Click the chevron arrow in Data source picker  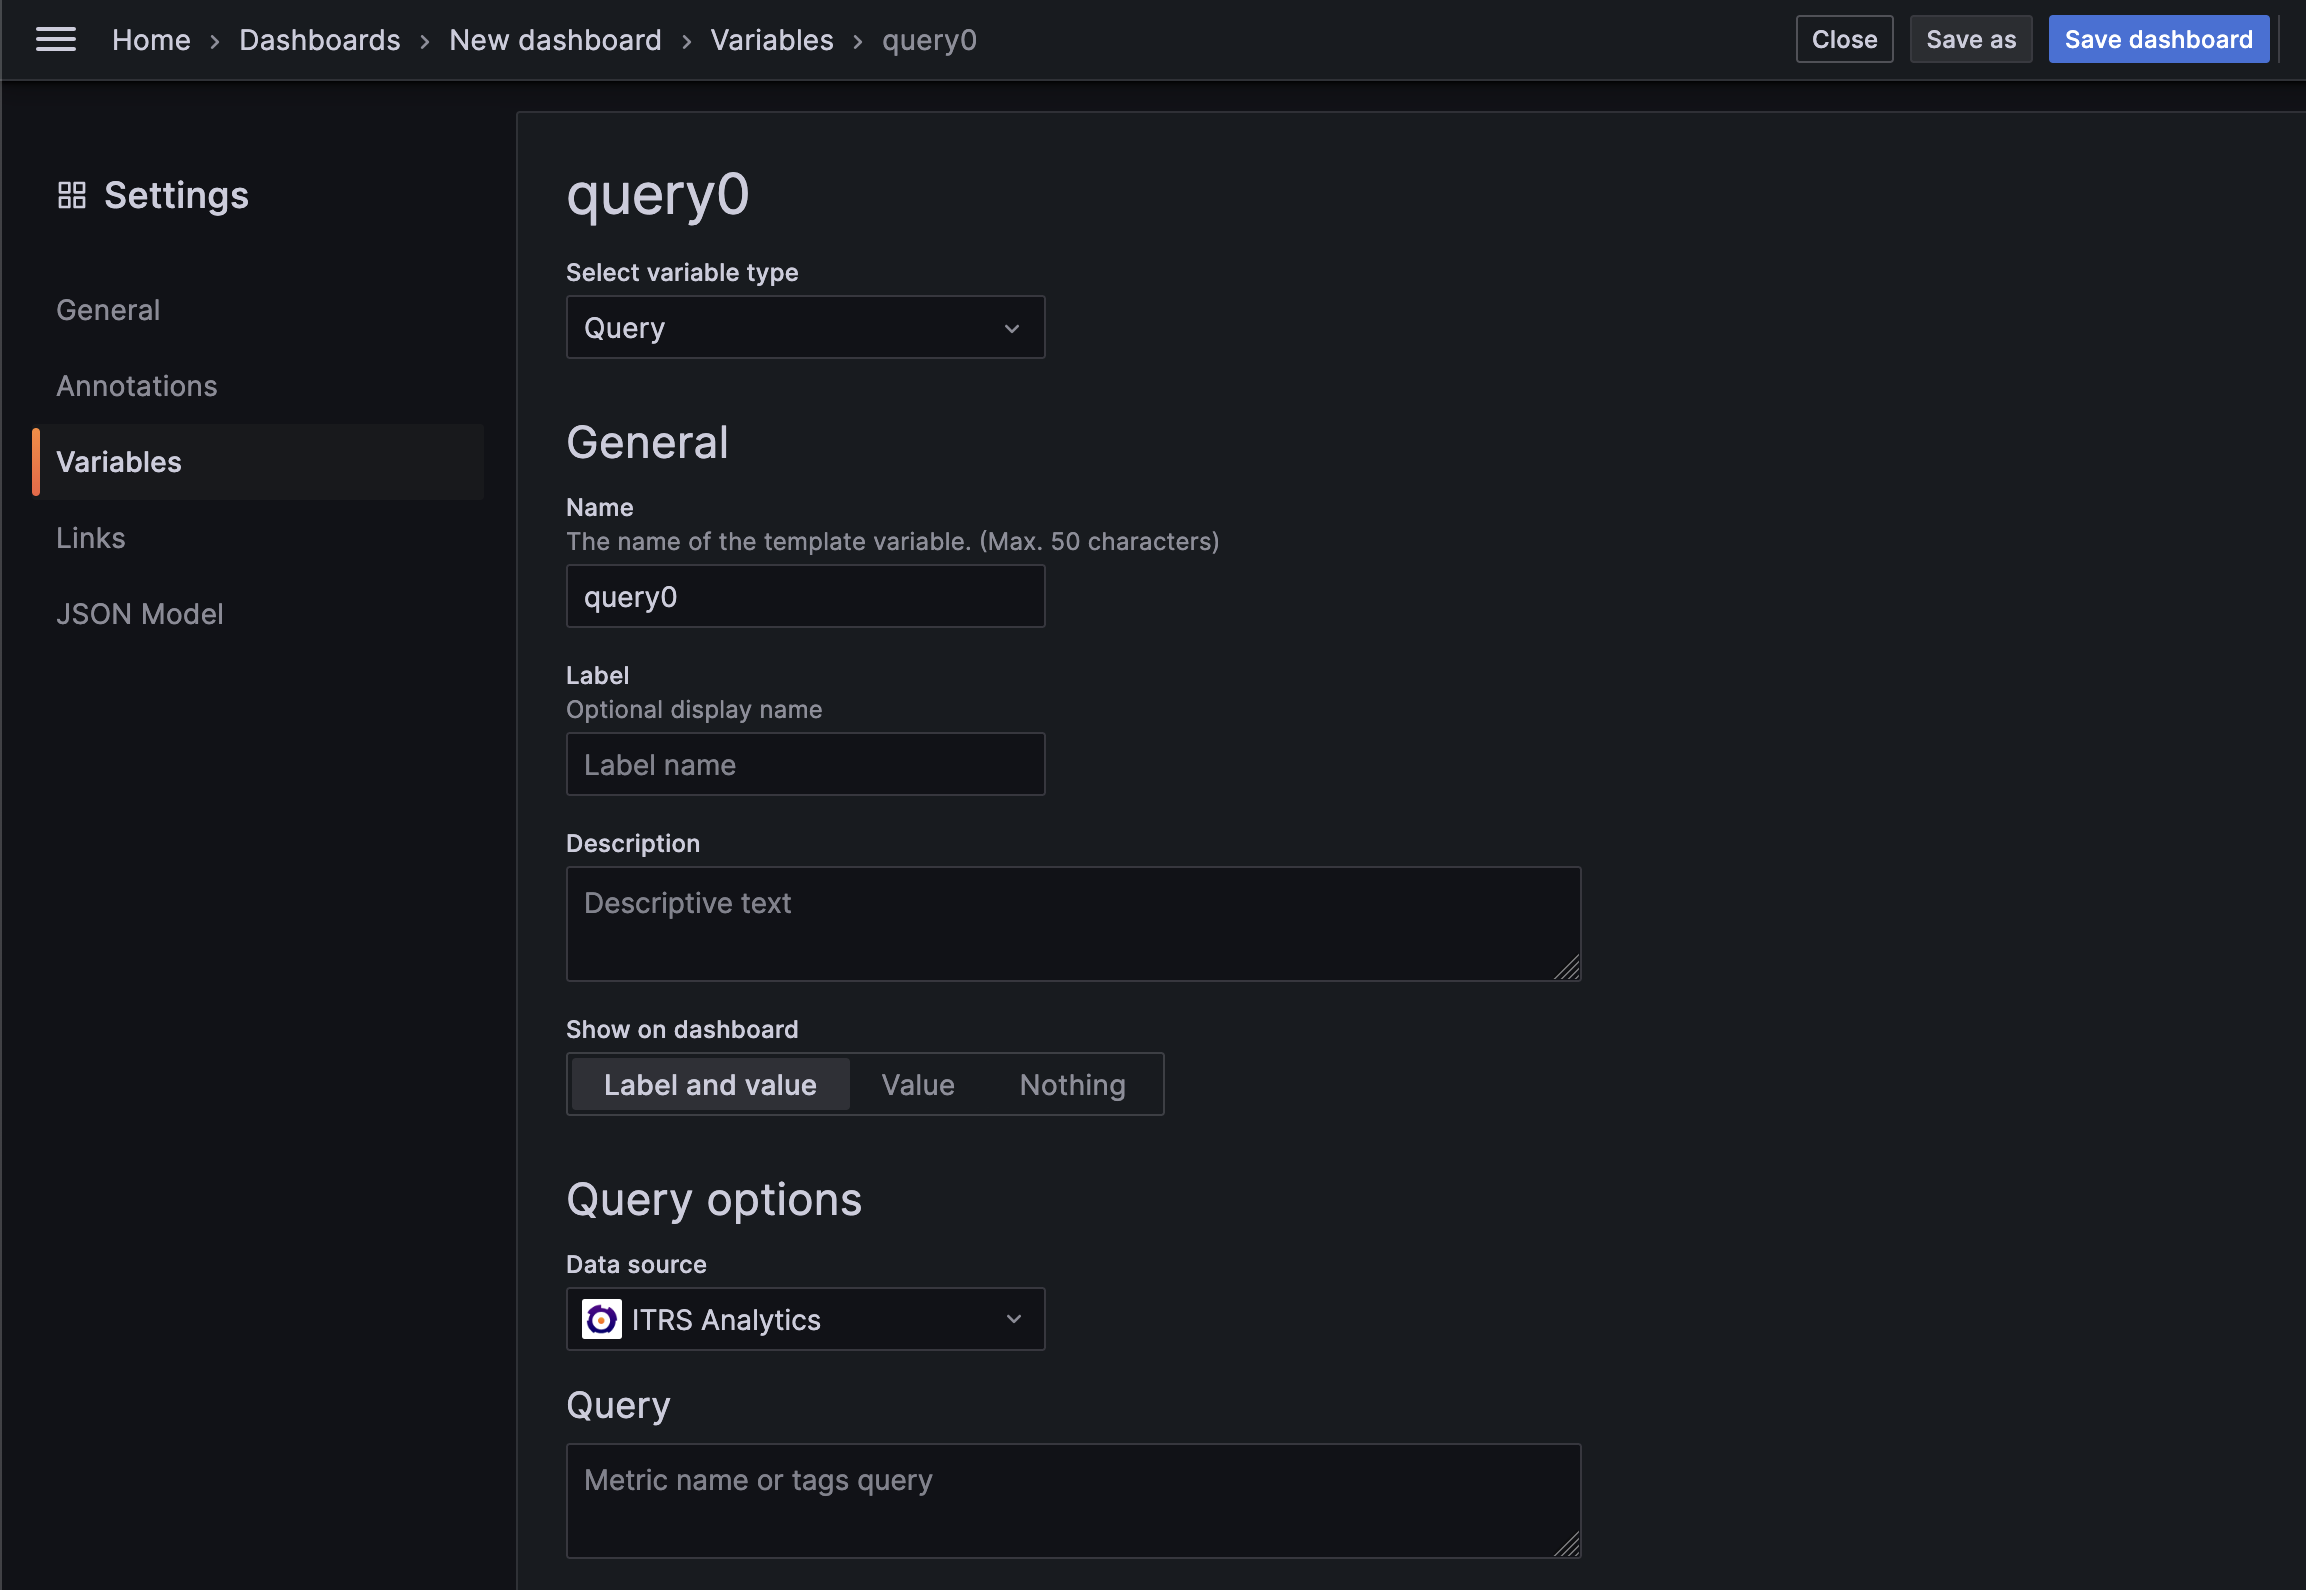point(1014,1319)
